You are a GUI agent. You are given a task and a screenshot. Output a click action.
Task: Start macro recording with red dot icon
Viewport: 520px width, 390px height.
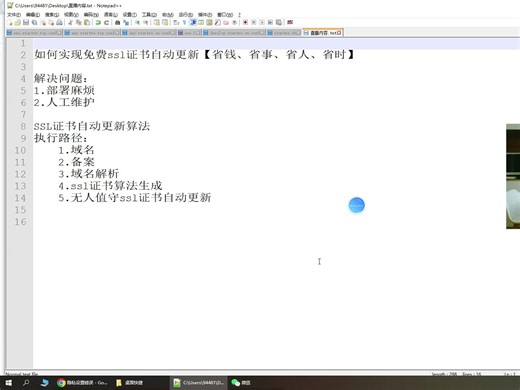pos(245,23)
